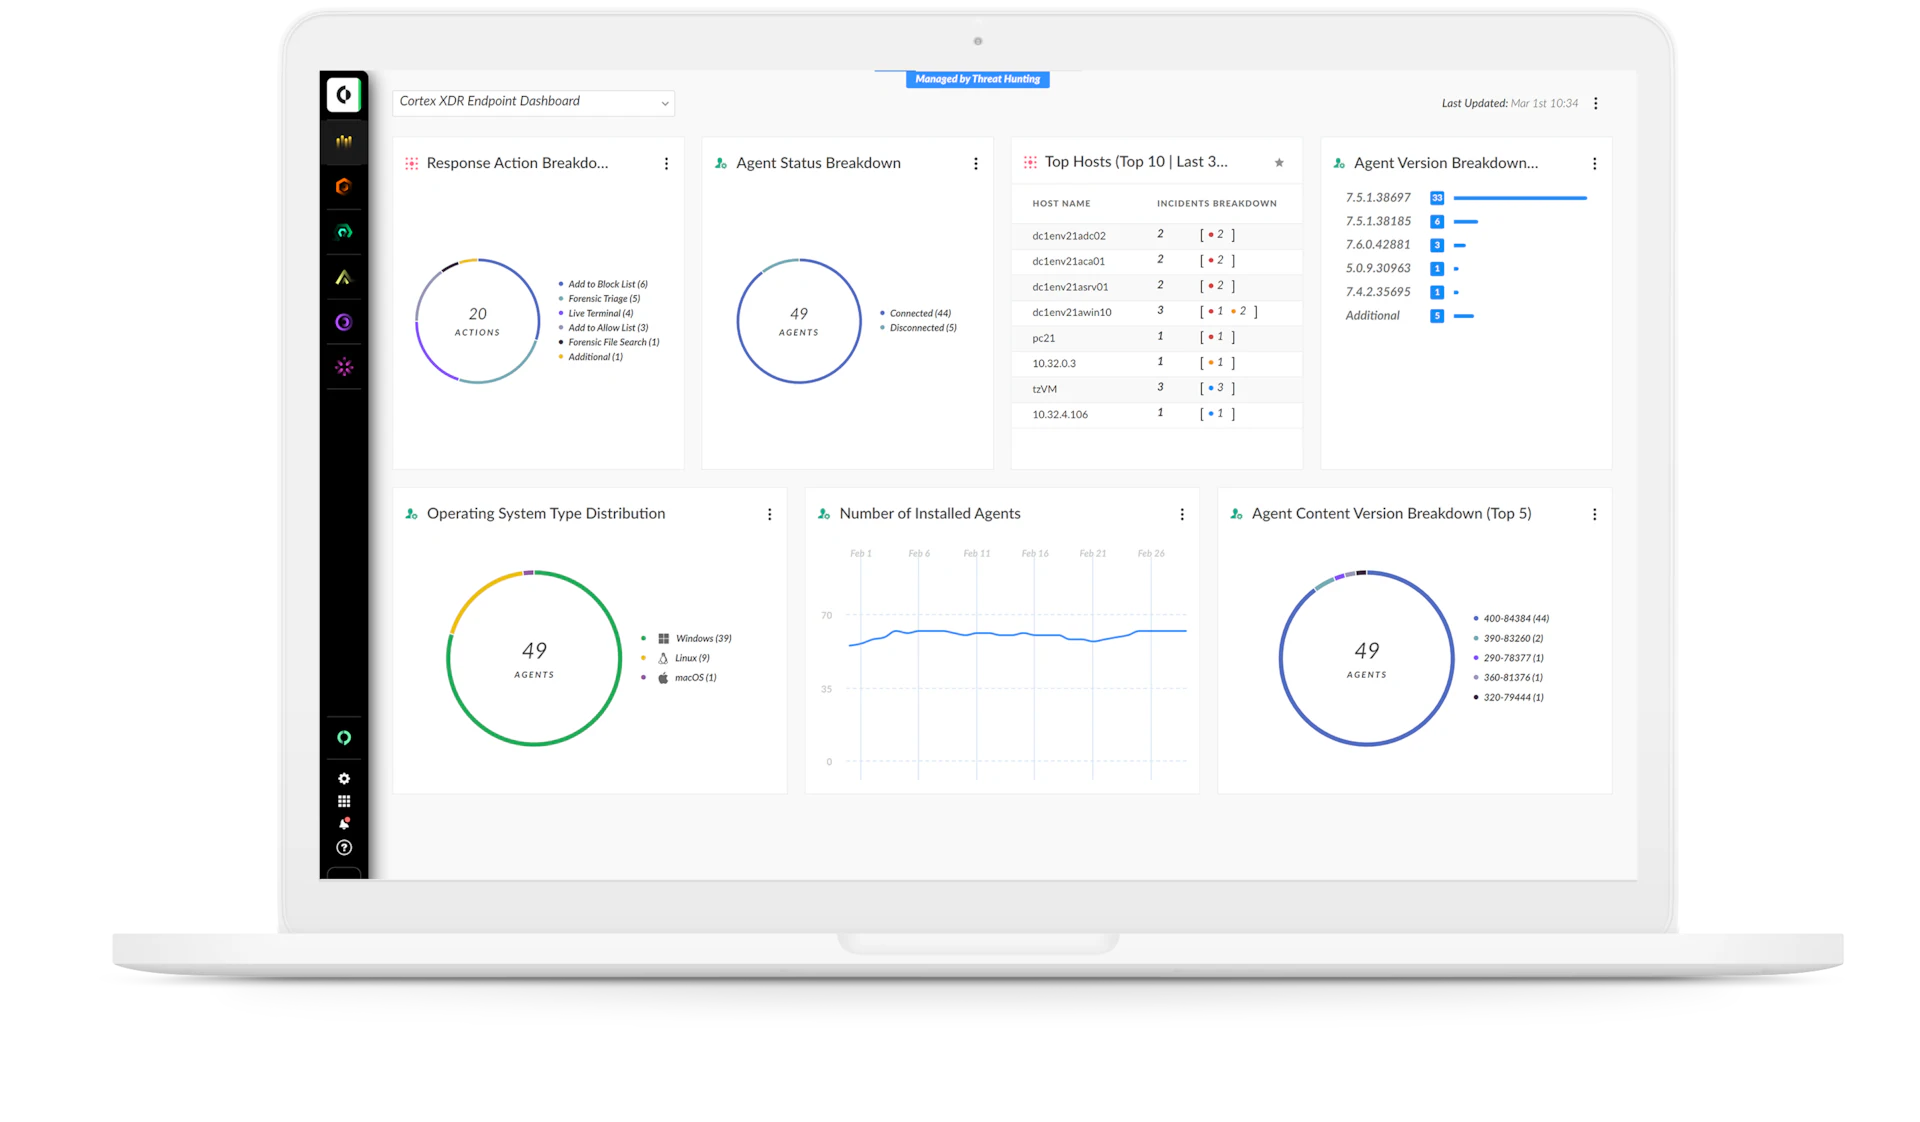Open the green hexagon module in the sidebar

pyautogui.click(x=344, y=231)
